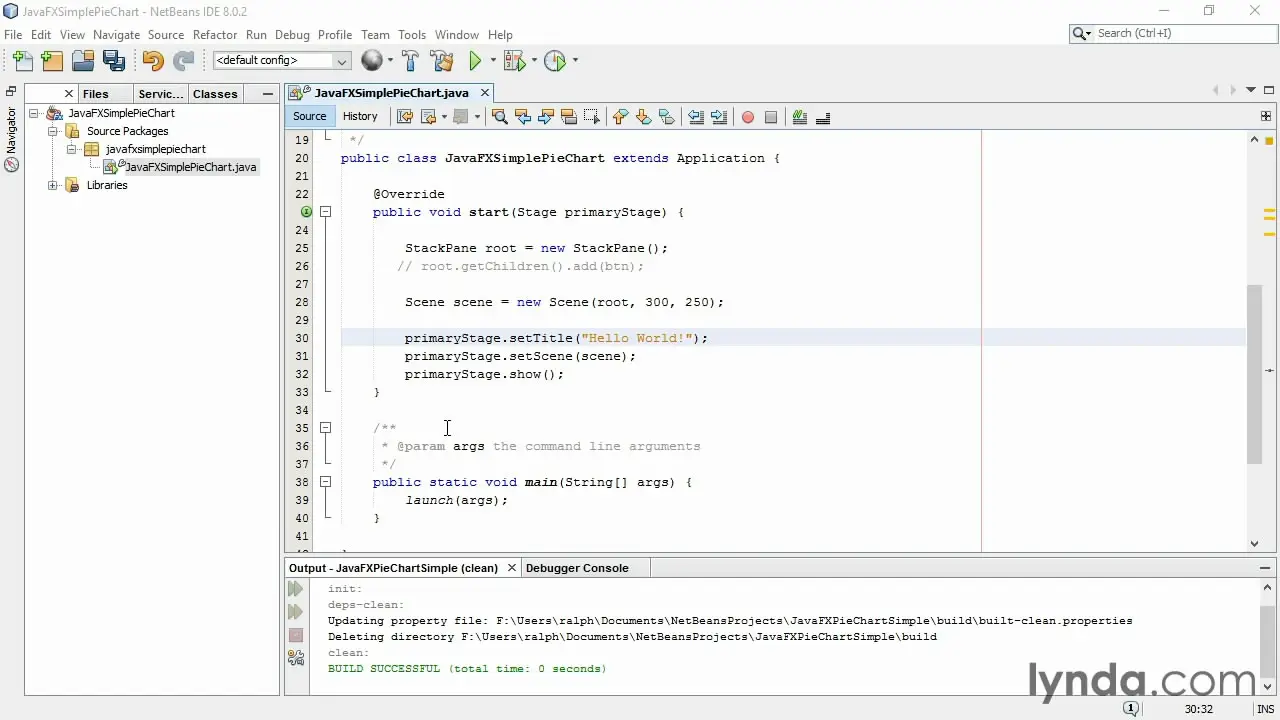
Task: Start macro recording with the red circle icon
Action: pyautogui.click(x=748, y=117)
